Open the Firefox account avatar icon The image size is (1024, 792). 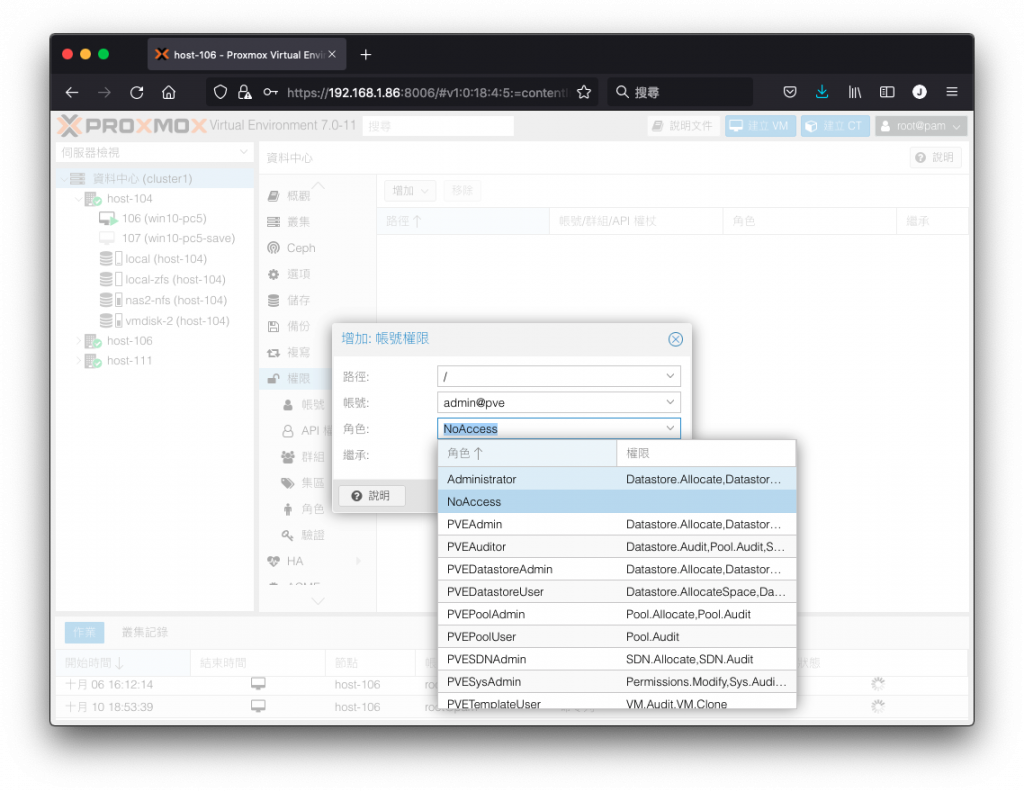[x=920, y=92]
